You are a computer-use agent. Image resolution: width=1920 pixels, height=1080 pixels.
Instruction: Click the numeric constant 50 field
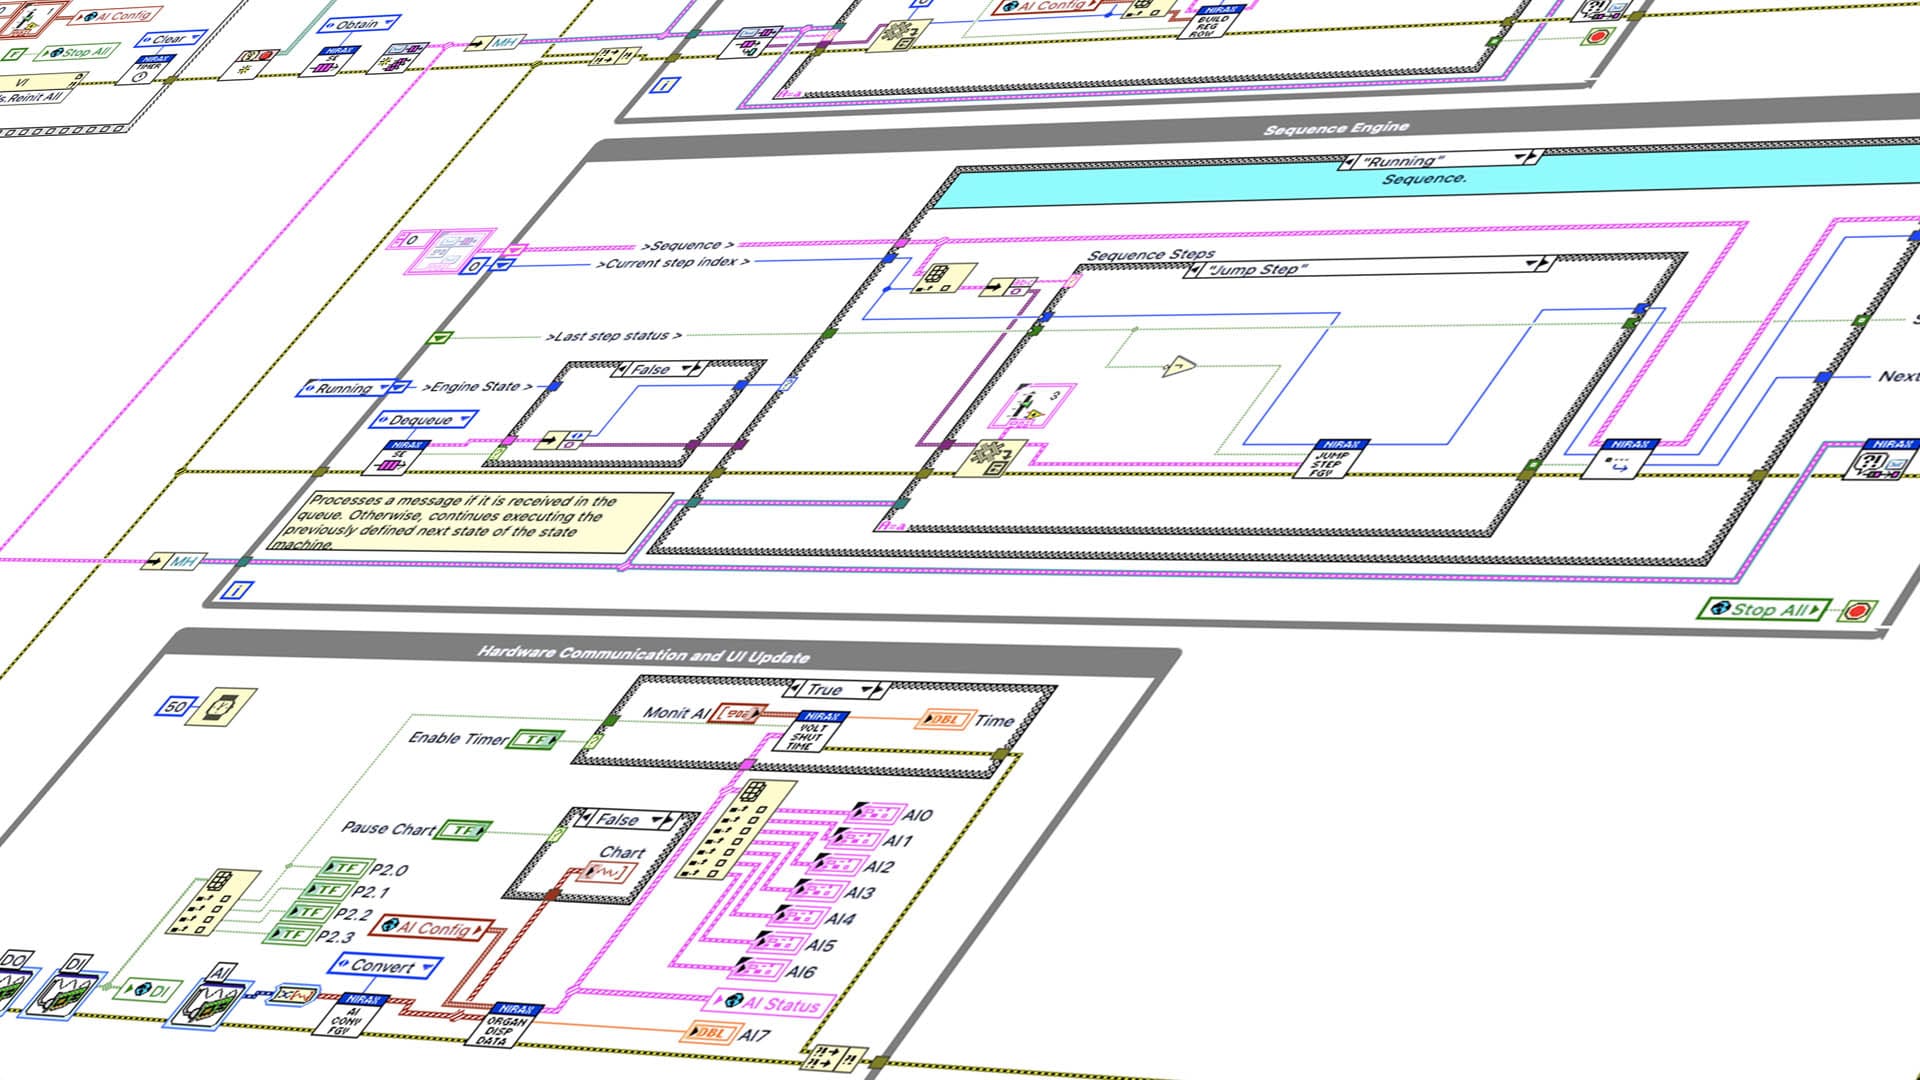[x=174, y=706]
